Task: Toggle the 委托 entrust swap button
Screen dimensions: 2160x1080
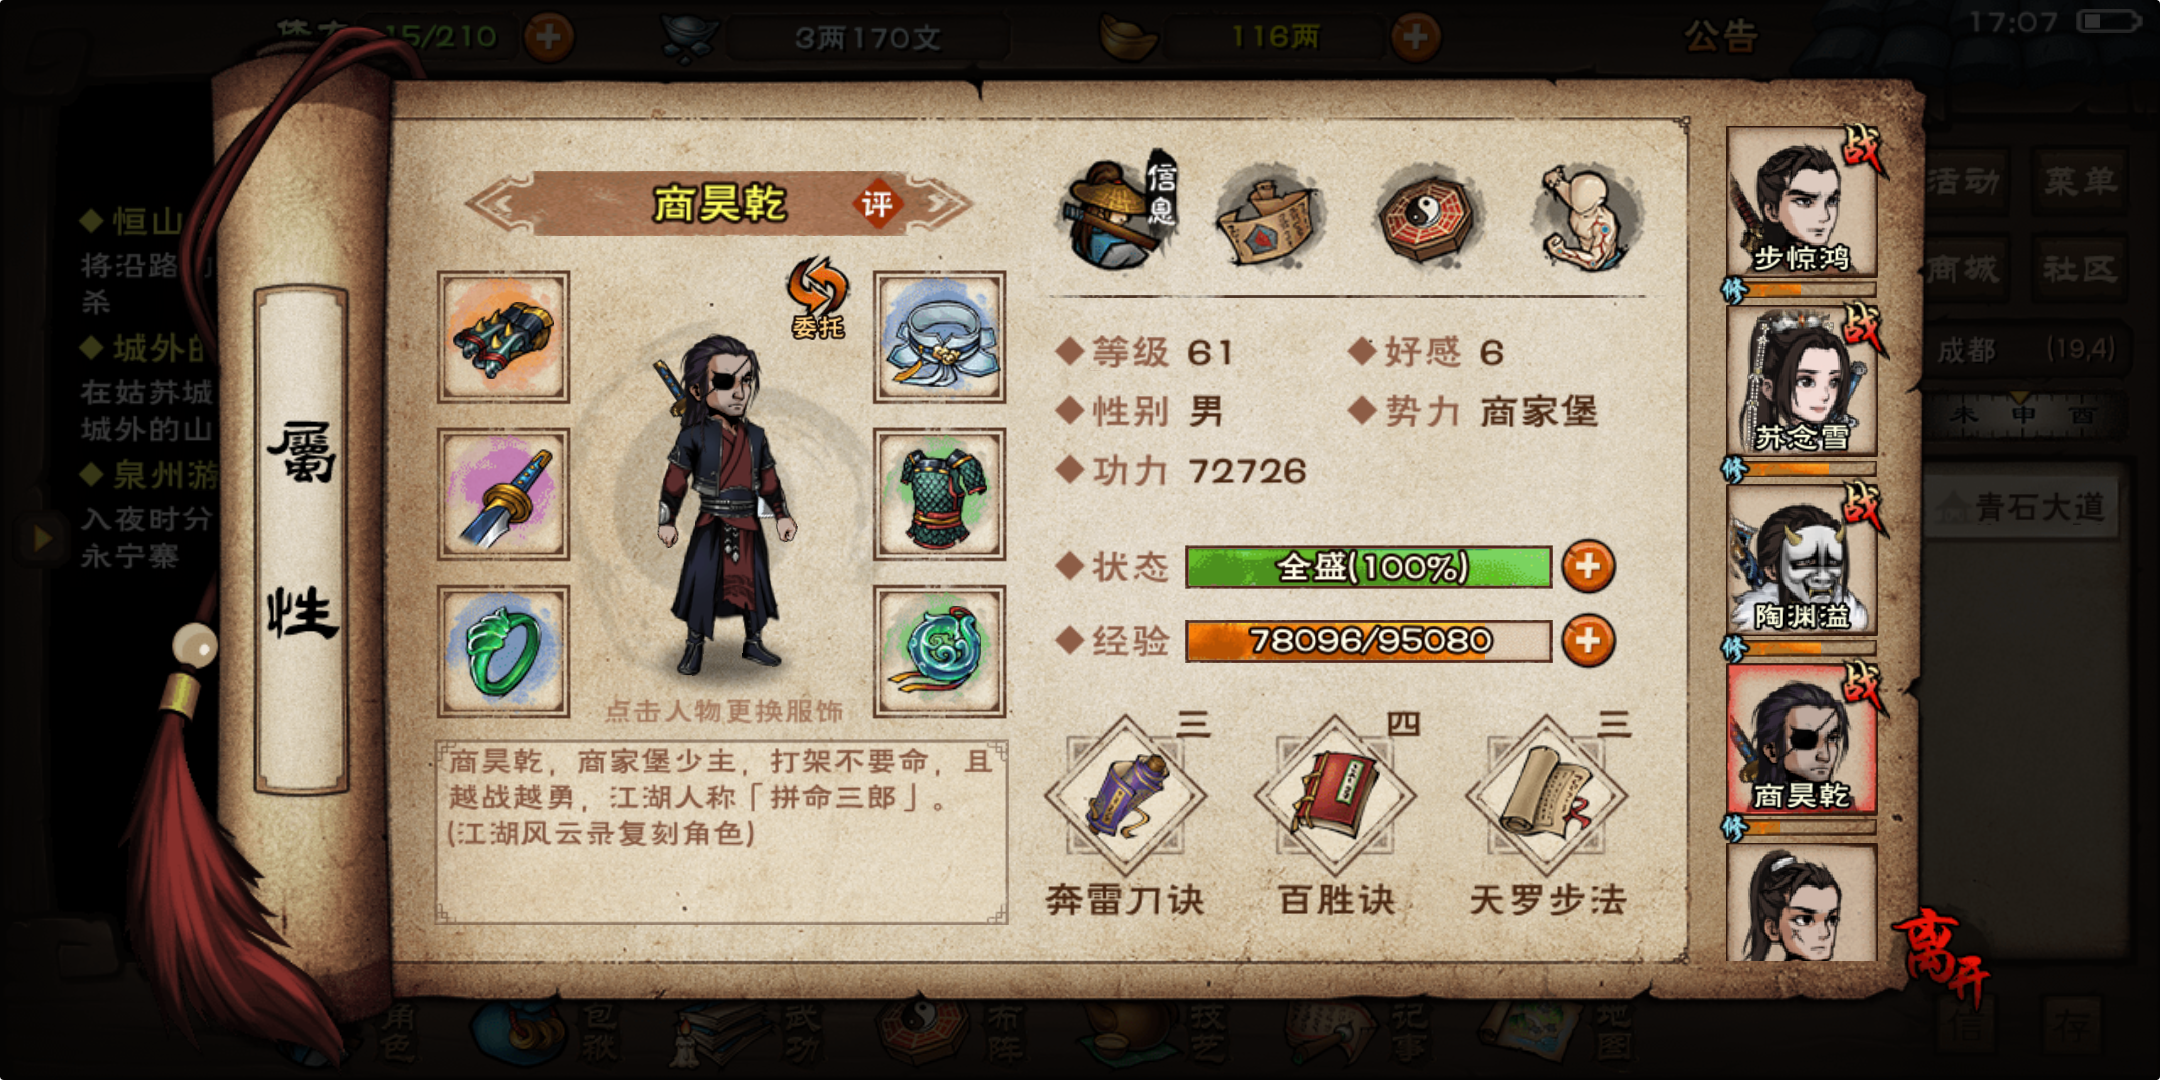Action: click(x=818, y=298)
